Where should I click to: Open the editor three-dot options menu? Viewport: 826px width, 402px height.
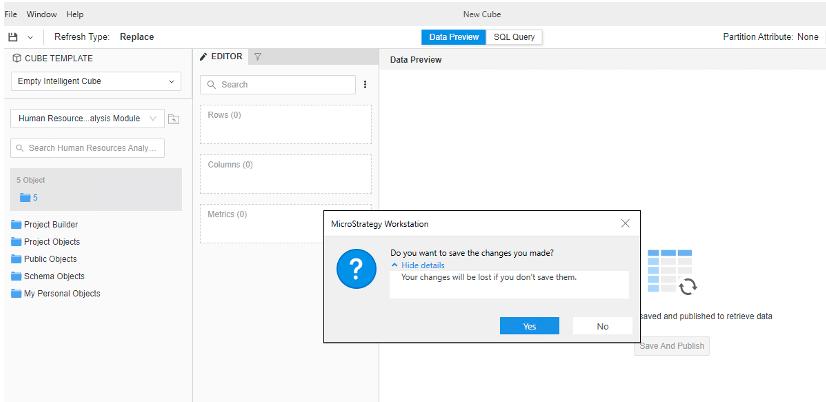click(x=364, y=85)
